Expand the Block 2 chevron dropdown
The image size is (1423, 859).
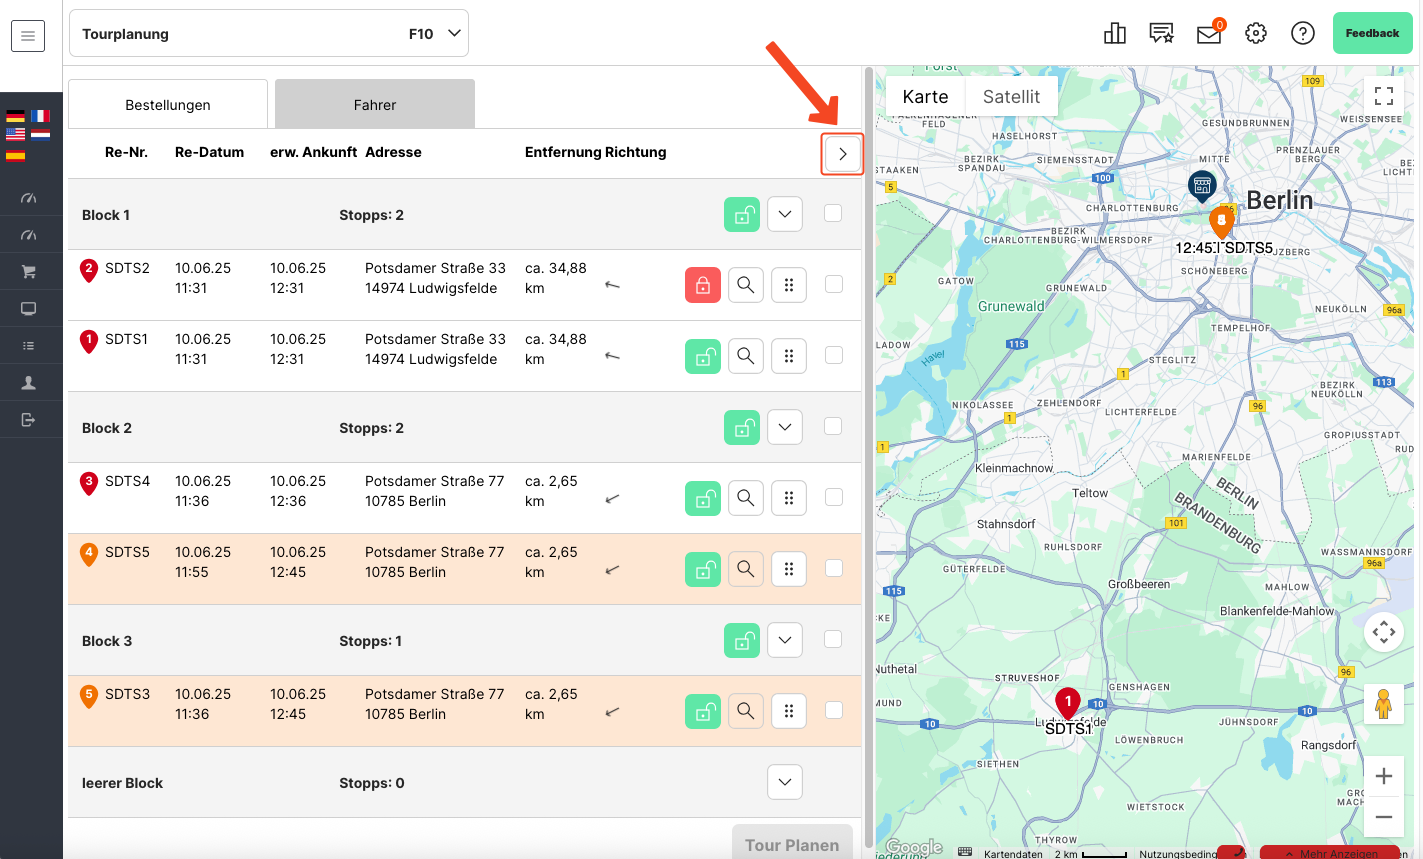(785, 427)
